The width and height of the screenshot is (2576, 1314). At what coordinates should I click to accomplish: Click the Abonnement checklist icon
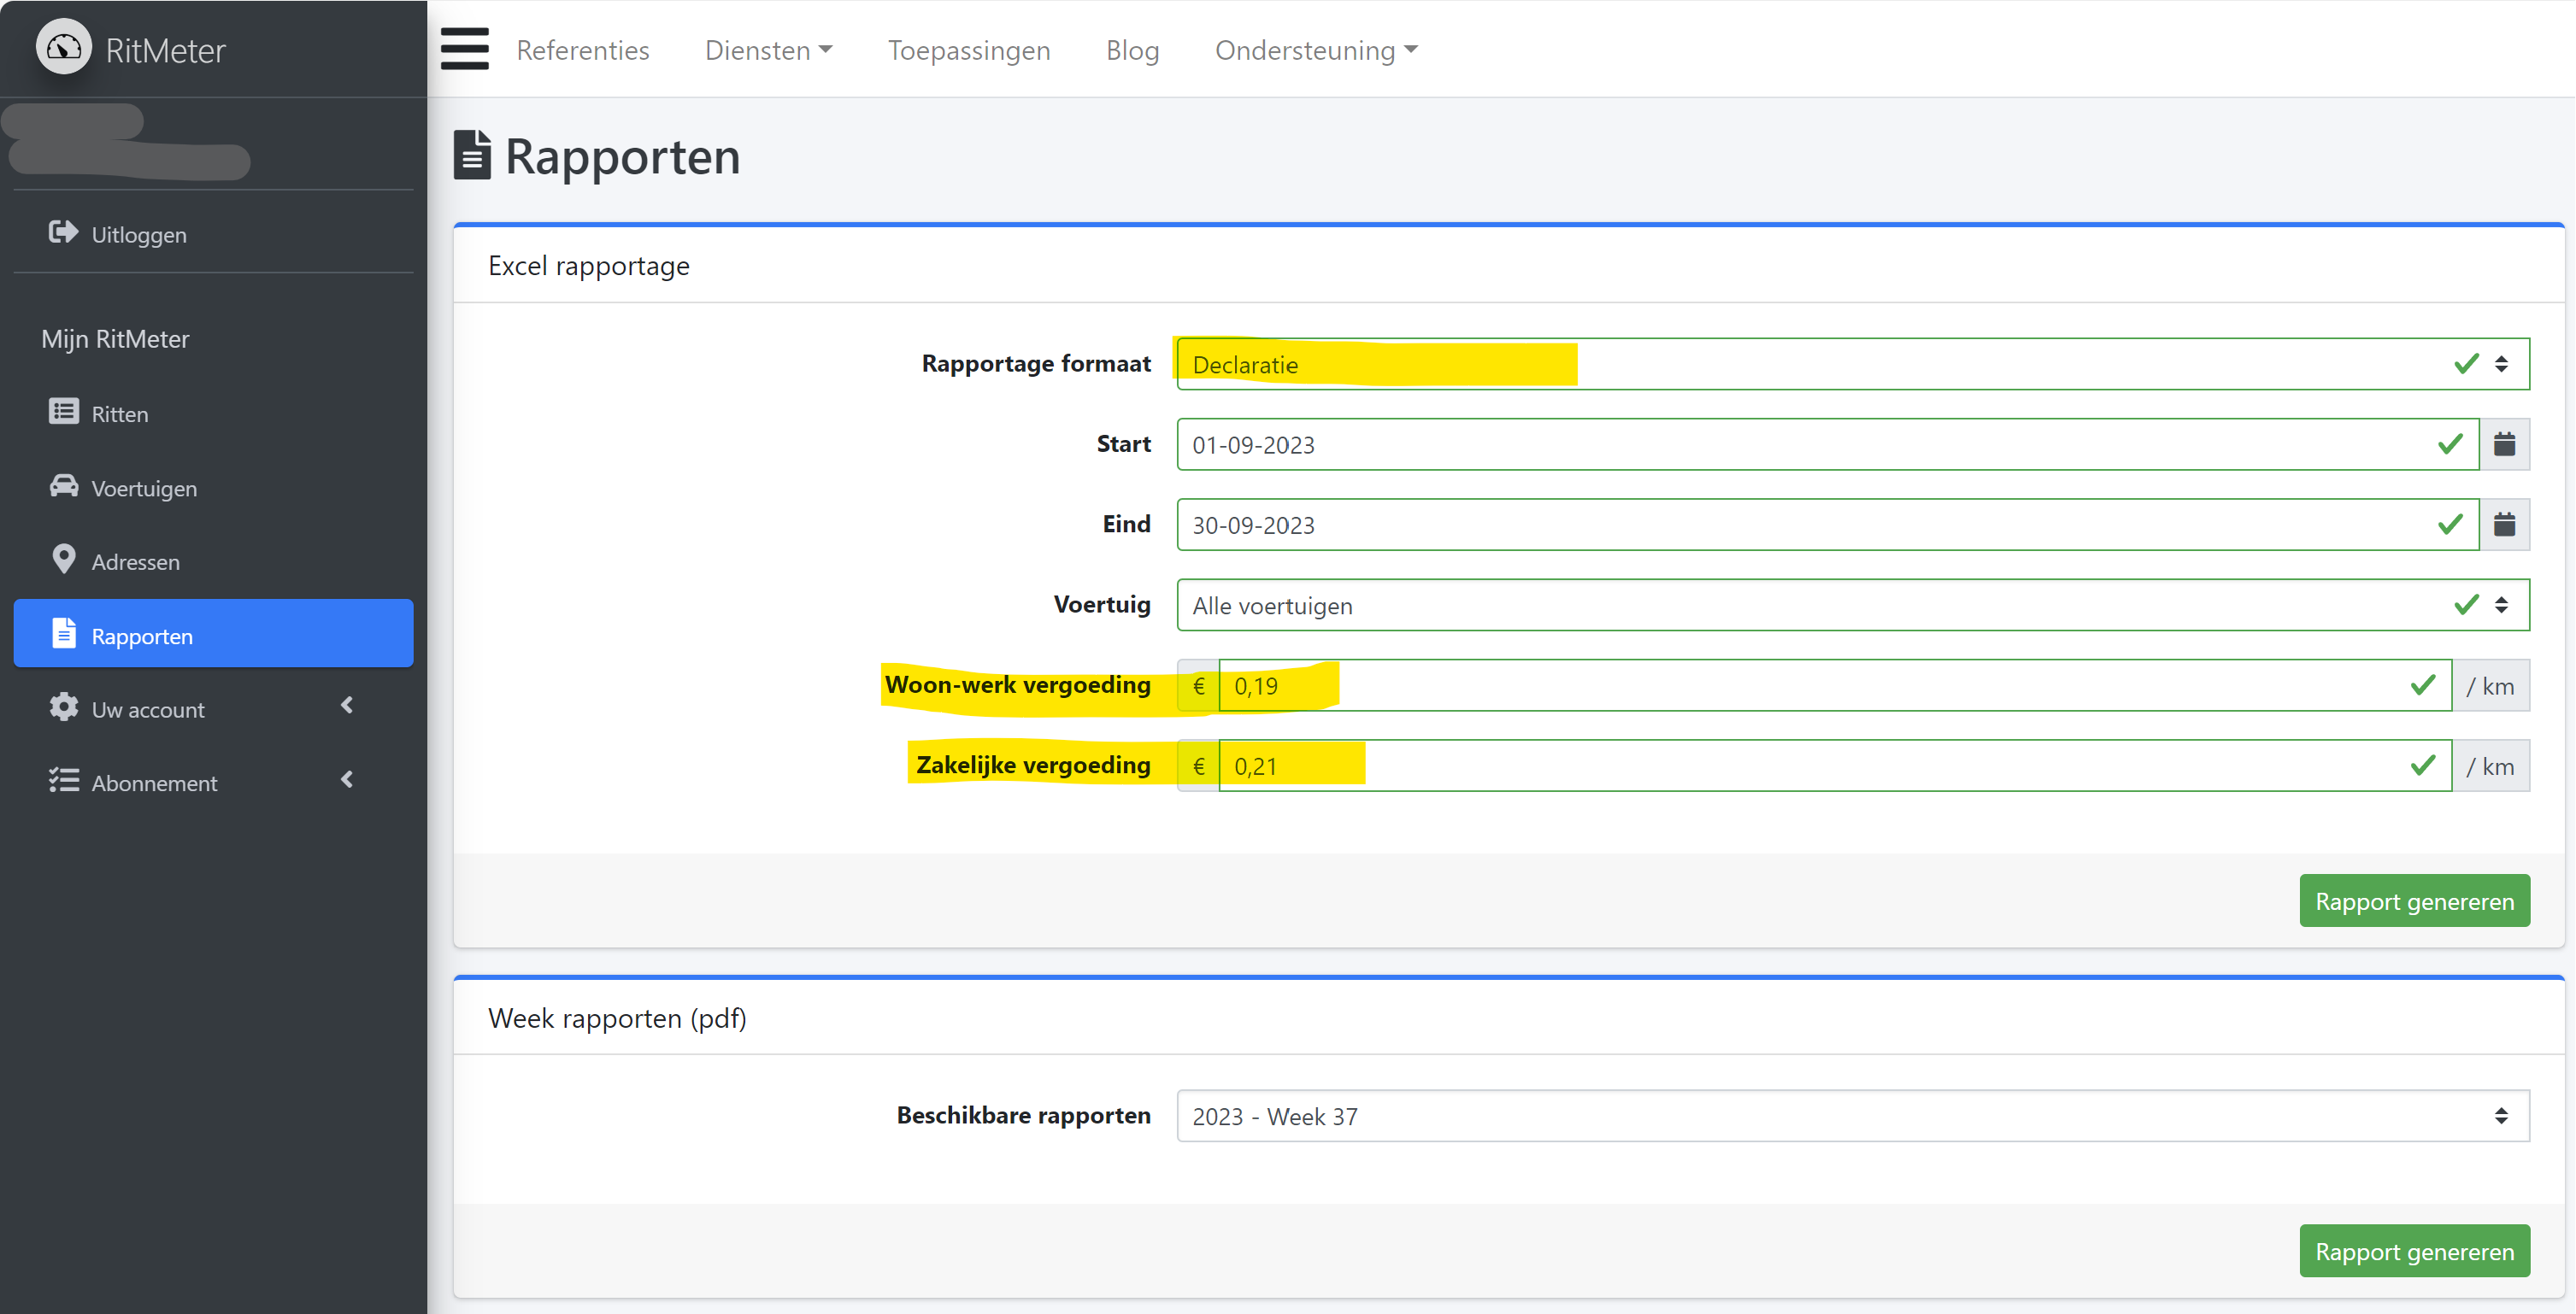pyautogui.click(x=64, y=780)
